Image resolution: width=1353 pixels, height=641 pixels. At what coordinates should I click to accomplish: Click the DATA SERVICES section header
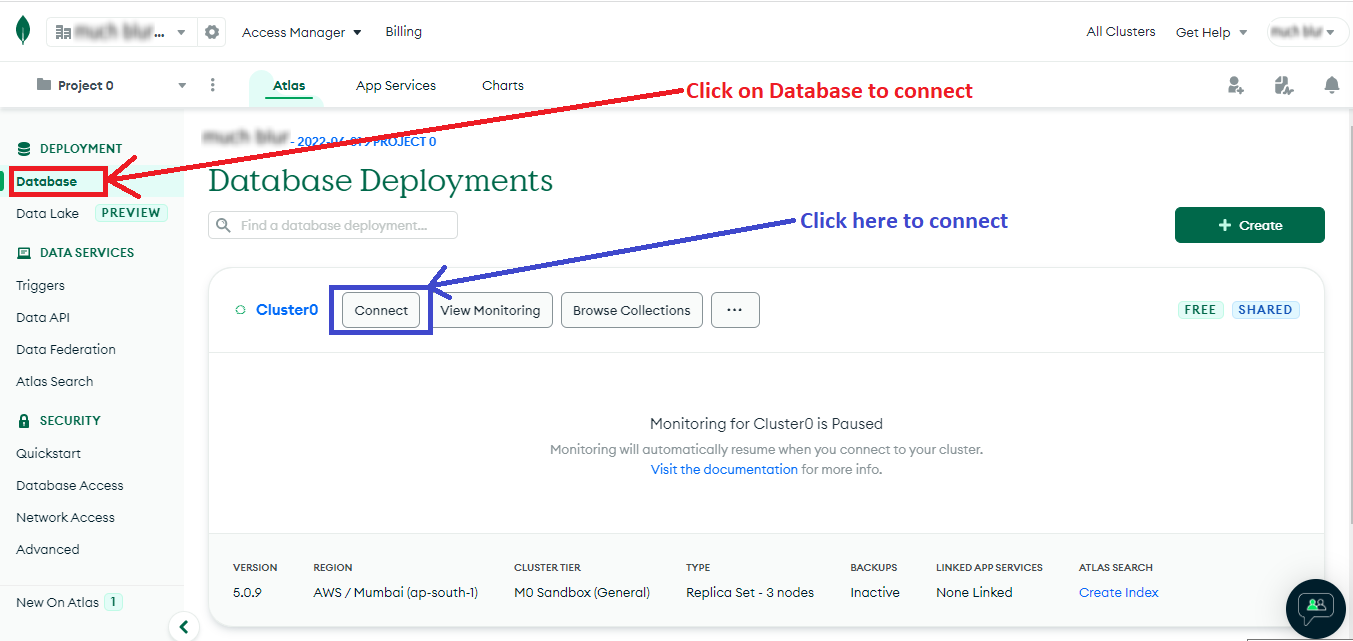click(87, 253)
